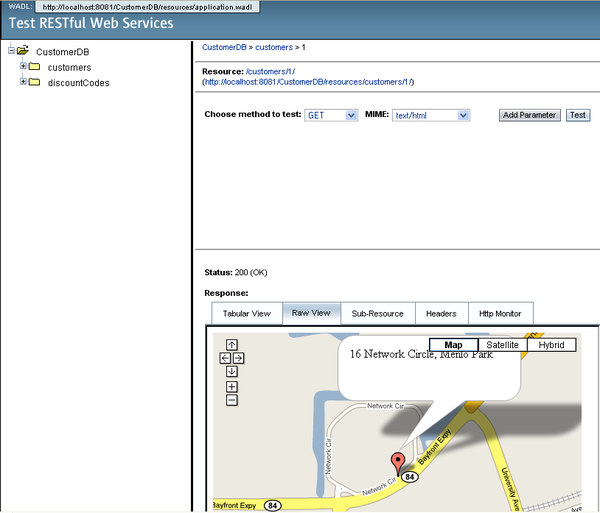The image size is (600, 513).
Task: Click the 16 Network Circle address text
Action: 421,354
